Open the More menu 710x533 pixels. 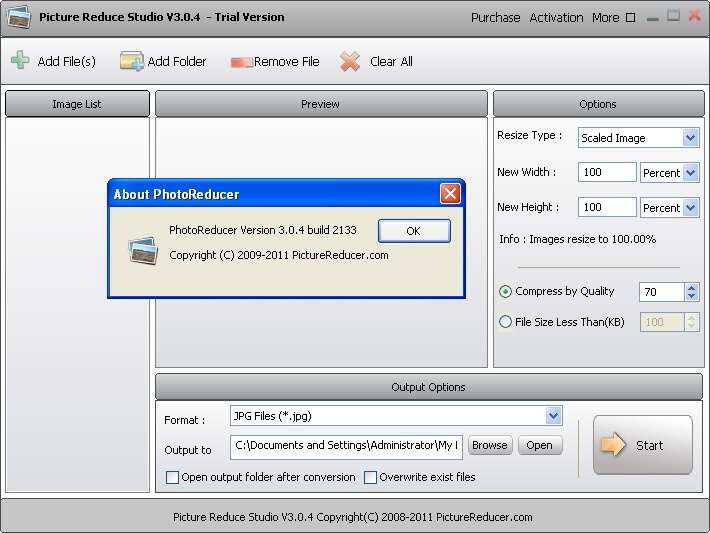[x=605, y=18]
